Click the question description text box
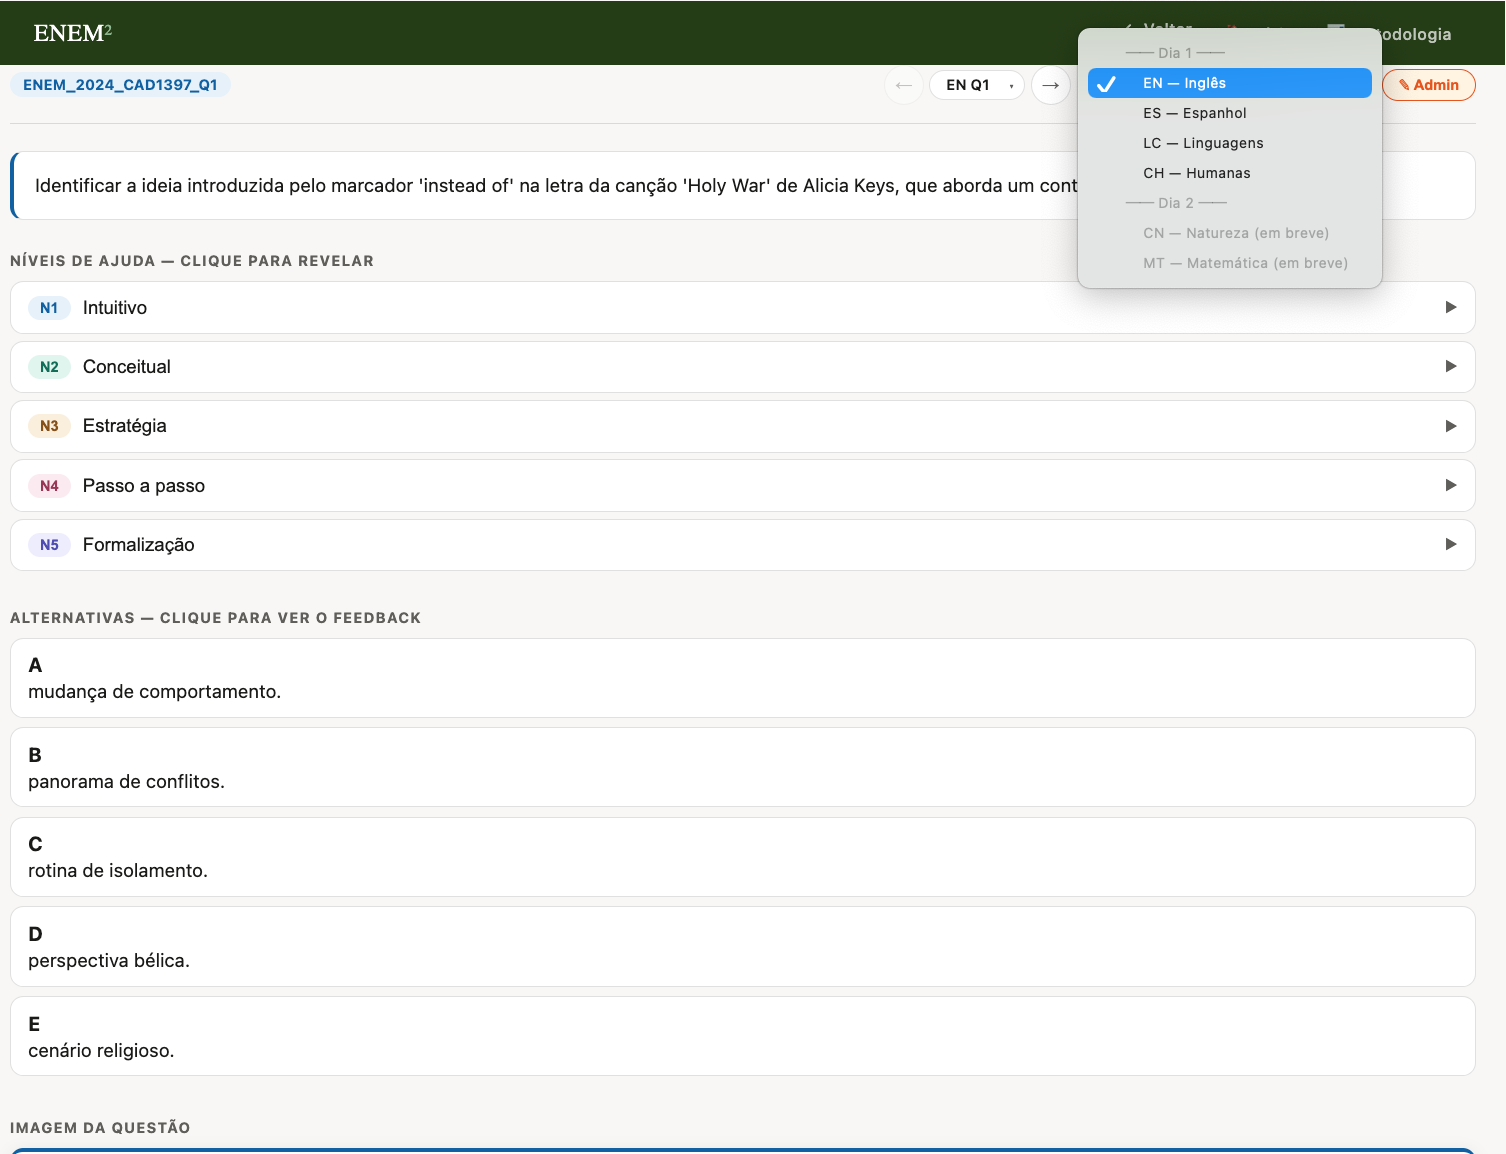 tap(742, 185)
